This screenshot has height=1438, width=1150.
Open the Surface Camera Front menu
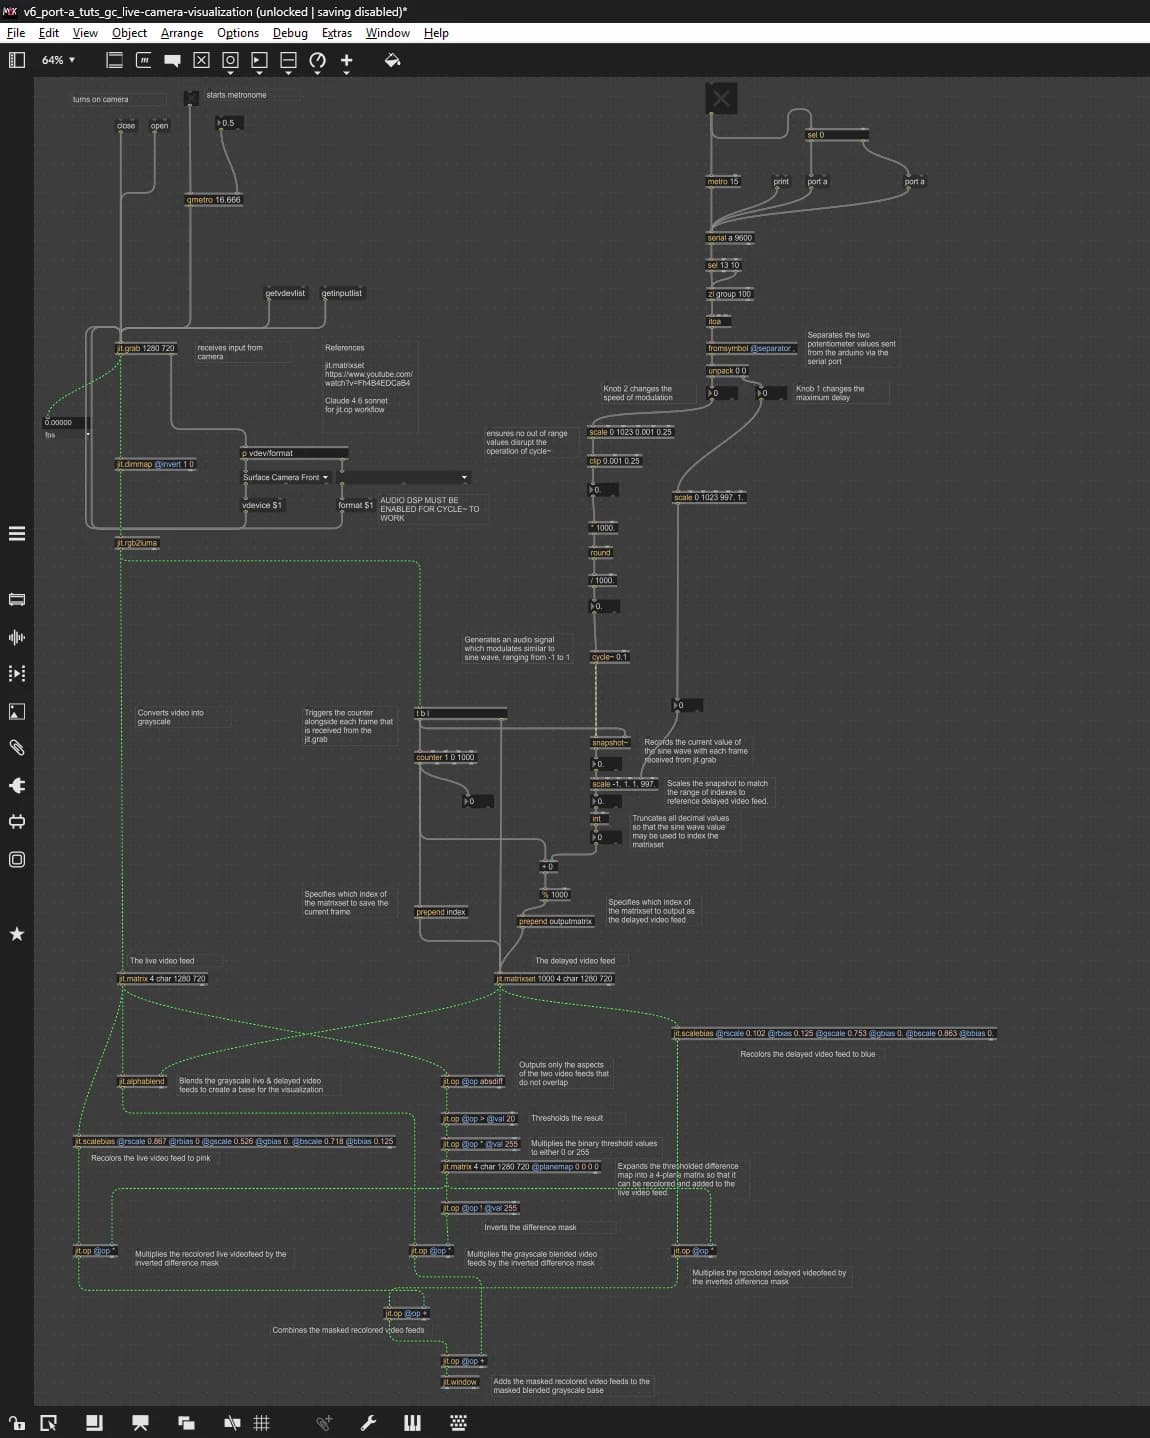[x=286, y=477]
